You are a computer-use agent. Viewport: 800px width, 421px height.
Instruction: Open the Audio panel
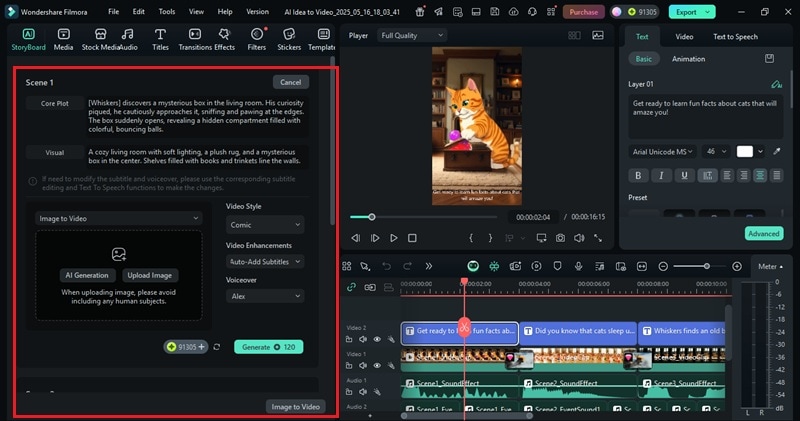click(128, 39)
